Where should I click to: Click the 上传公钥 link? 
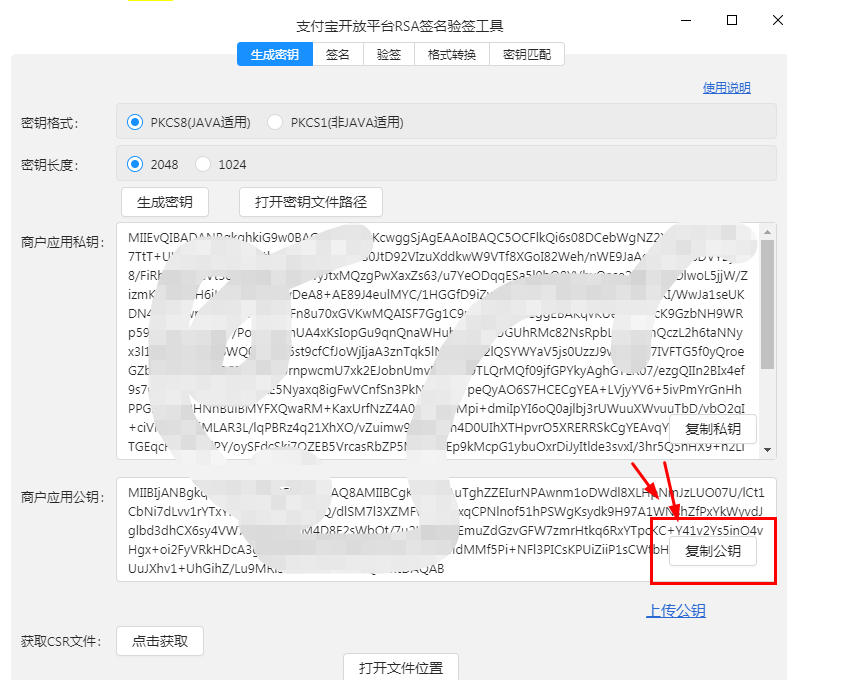pyautogui.click(x=676, y=611)
